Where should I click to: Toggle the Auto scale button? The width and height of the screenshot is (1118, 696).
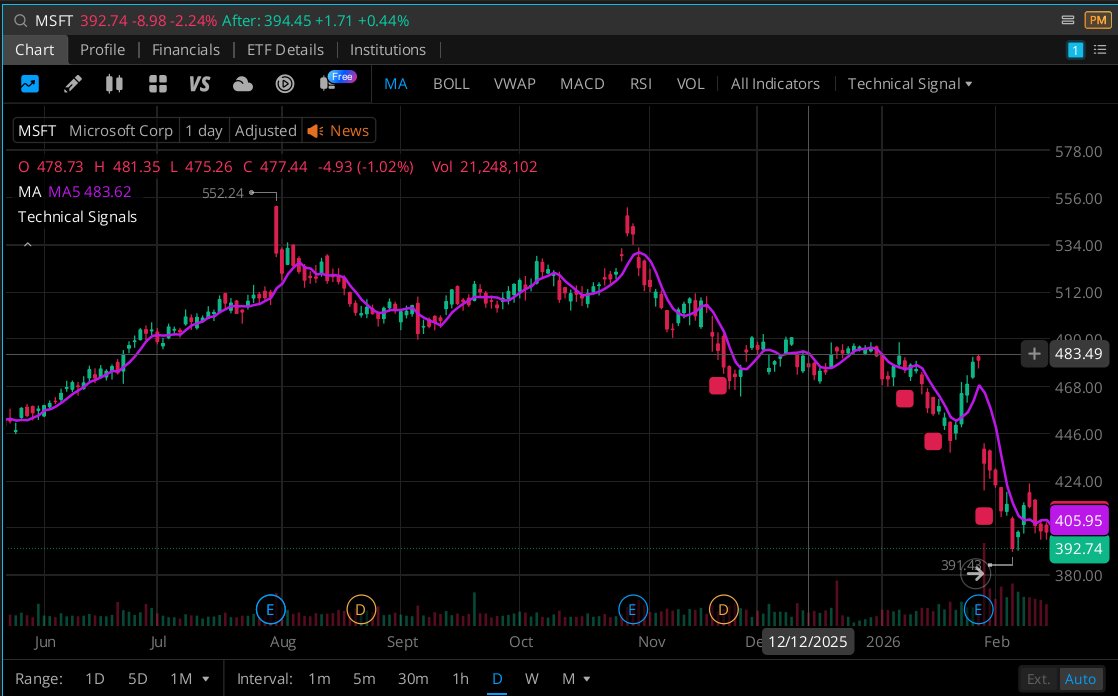(1080, 680)
